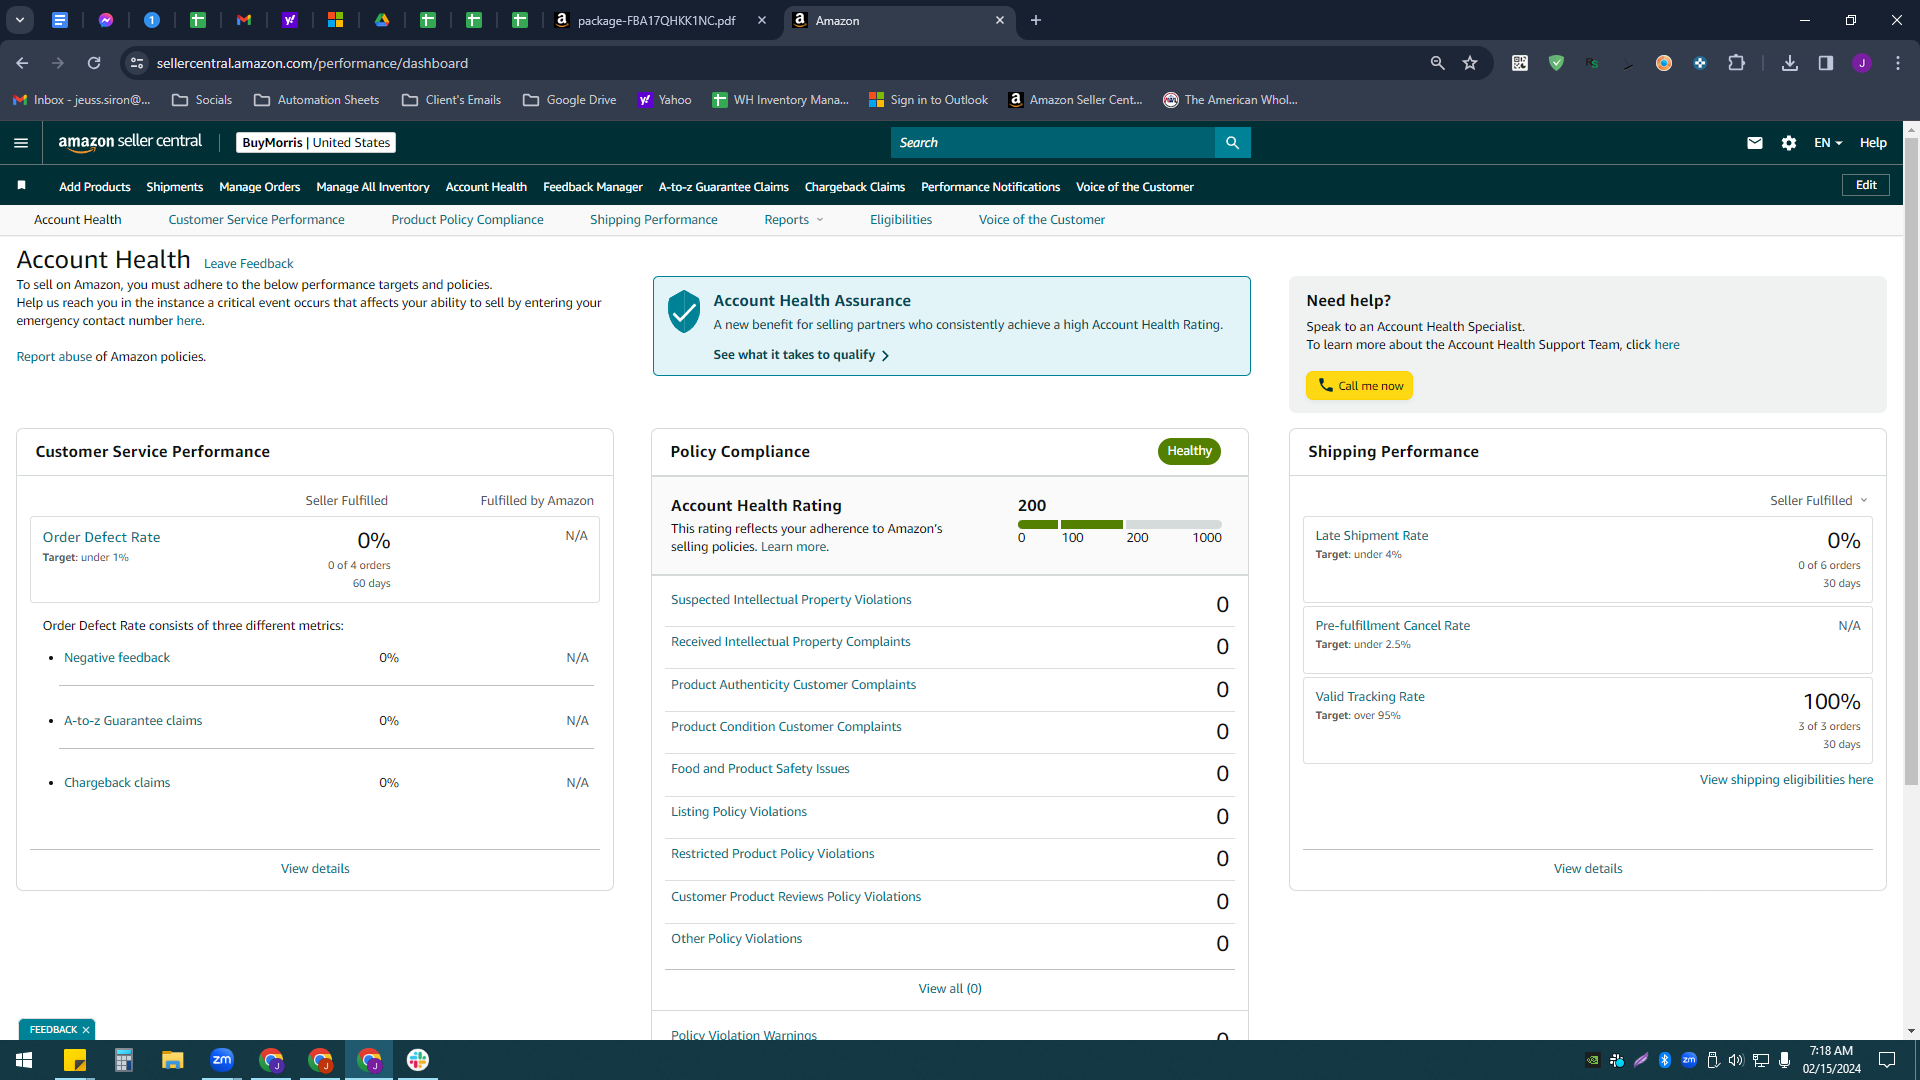Viewport: 1920px width, 1080px height.
Task: Click the page vertical scrollbar
Action: [1911, 460]
